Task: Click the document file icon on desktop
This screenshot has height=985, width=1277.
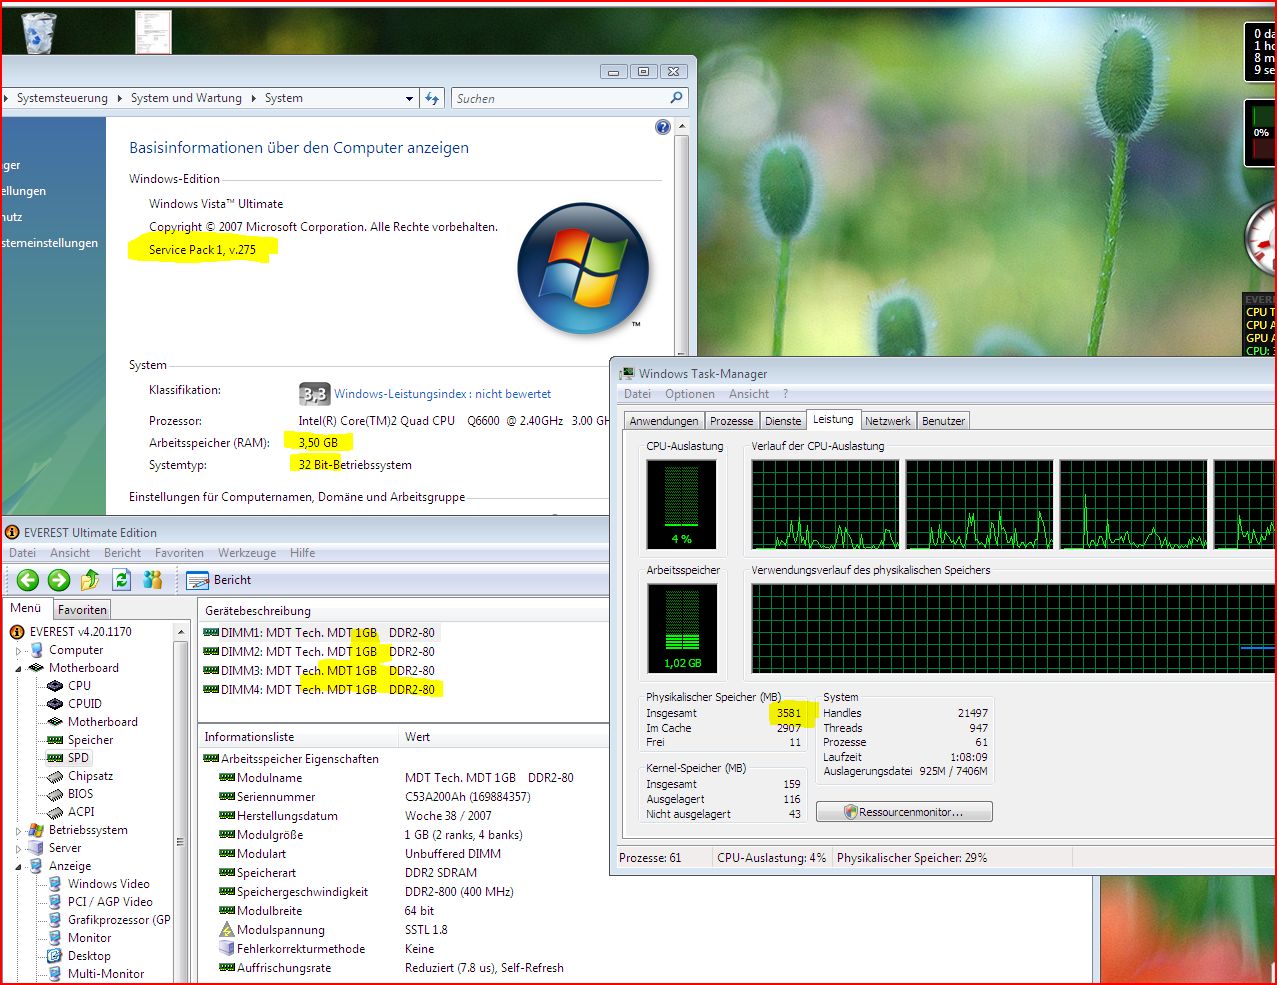Action: tap(153, 32)
